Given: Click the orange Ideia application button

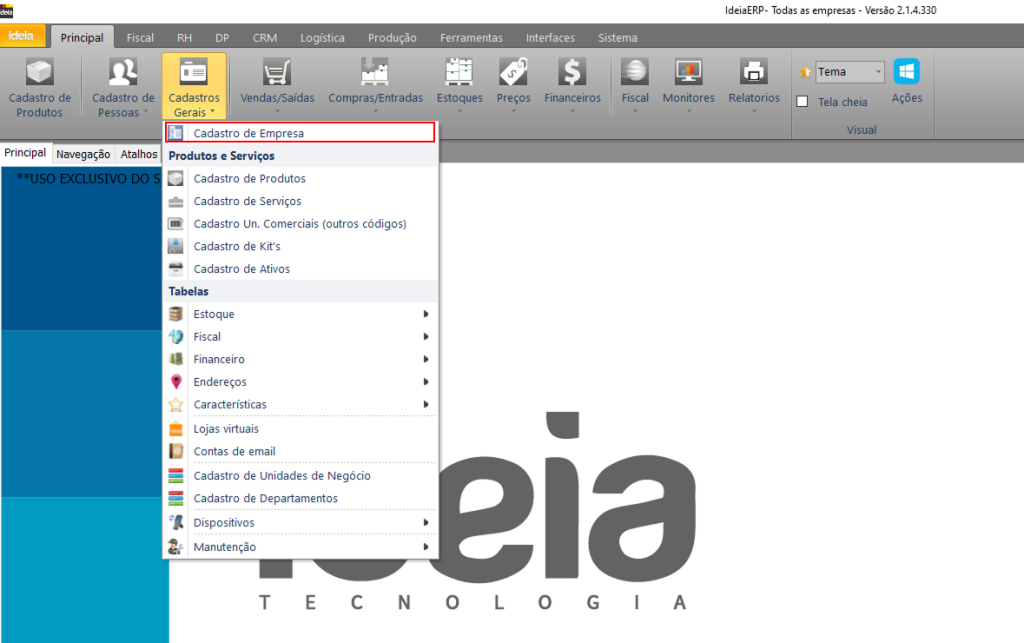Looking at the screenshot, I should coord(21,37).
